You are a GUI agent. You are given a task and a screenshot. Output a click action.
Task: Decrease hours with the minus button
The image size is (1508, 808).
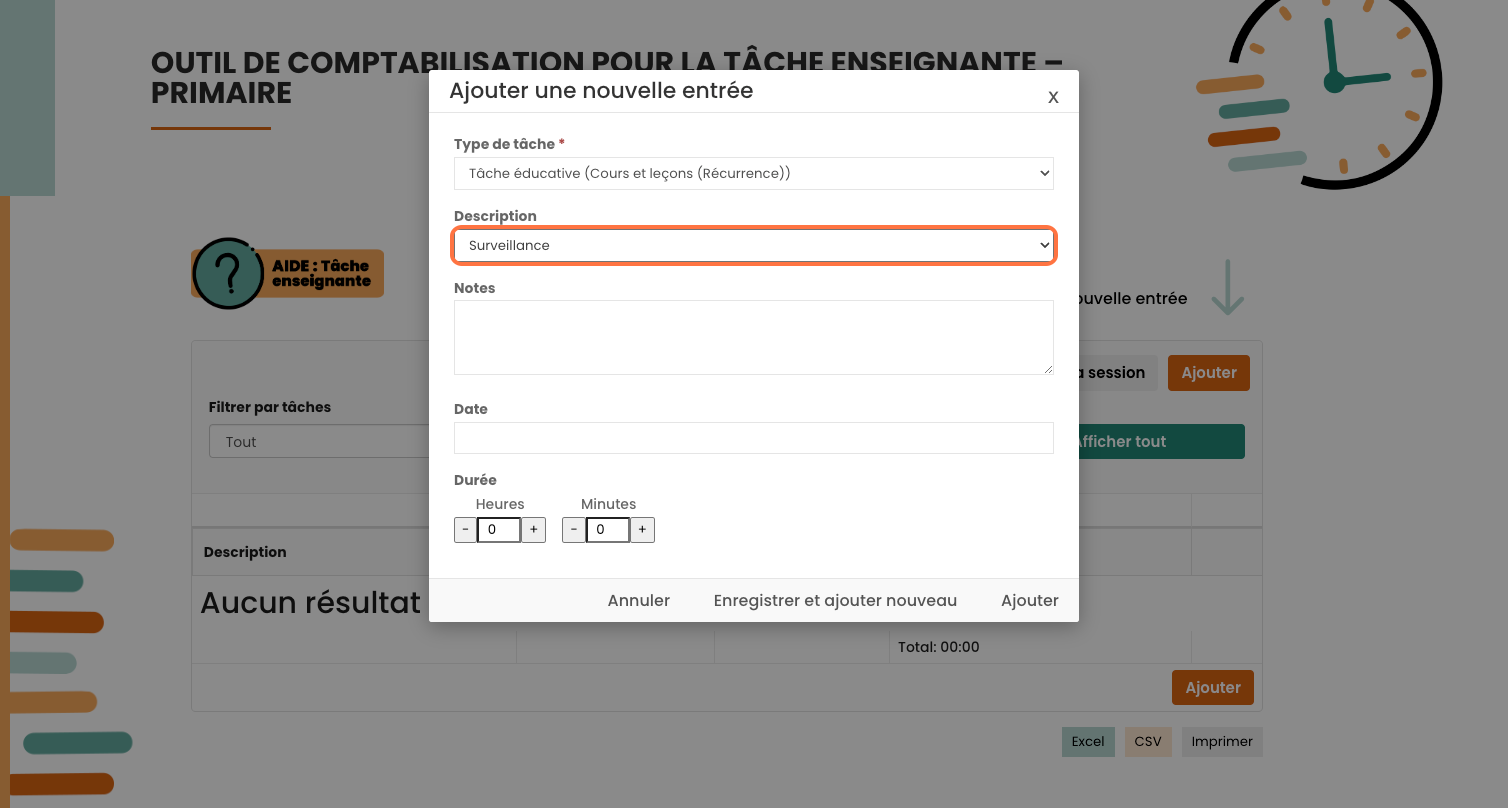tap(465, 530)
